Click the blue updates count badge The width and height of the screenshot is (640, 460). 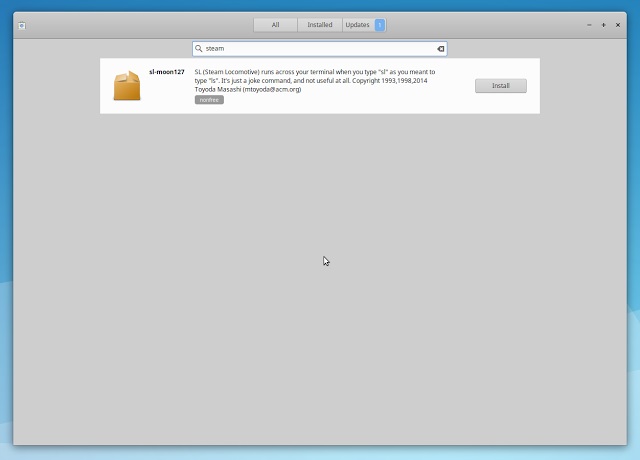point(380,25)
